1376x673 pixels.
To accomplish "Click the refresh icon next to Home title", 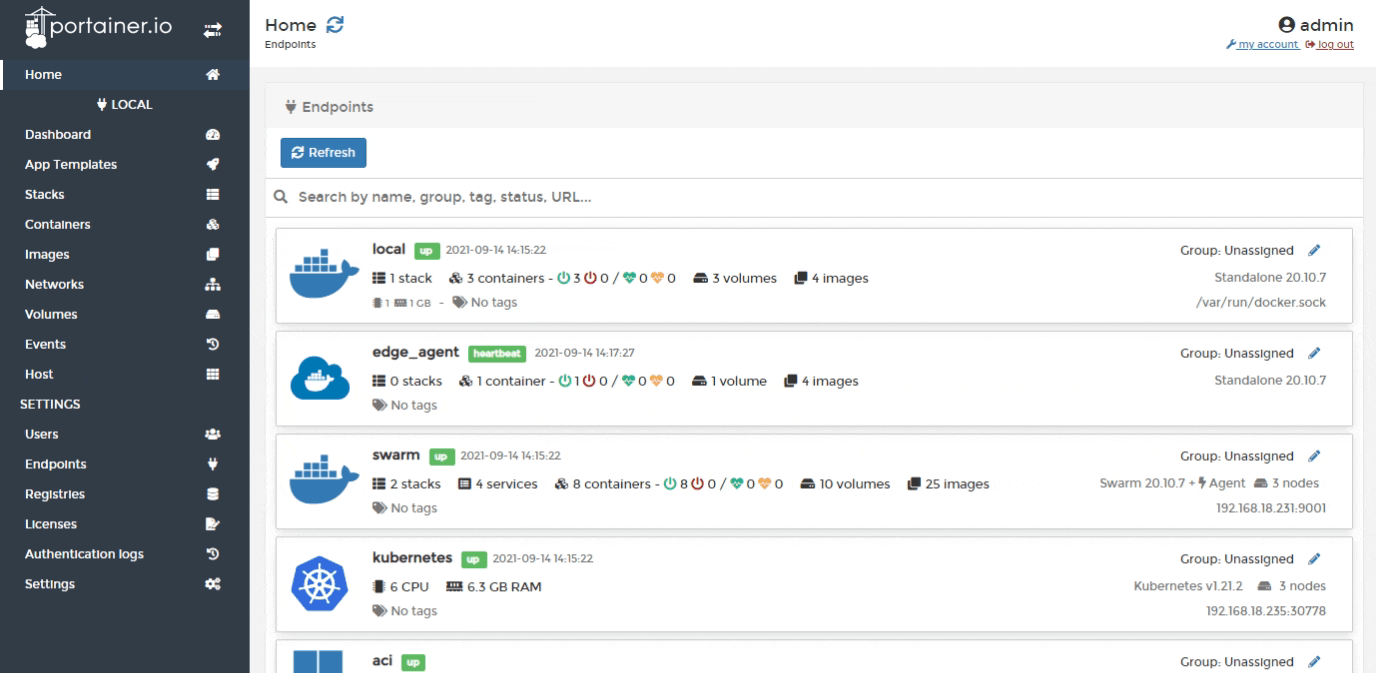I will click(x=335, y=25).
